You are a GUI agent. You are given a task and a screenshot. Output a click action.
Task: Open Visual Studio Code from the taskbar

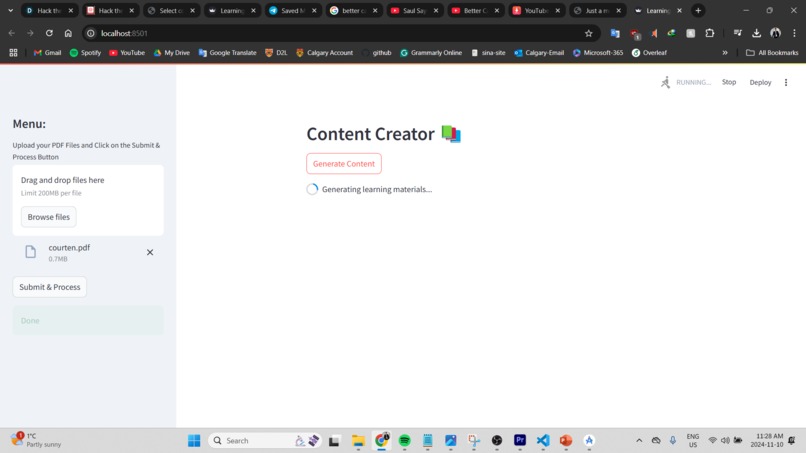click(543, 441)
